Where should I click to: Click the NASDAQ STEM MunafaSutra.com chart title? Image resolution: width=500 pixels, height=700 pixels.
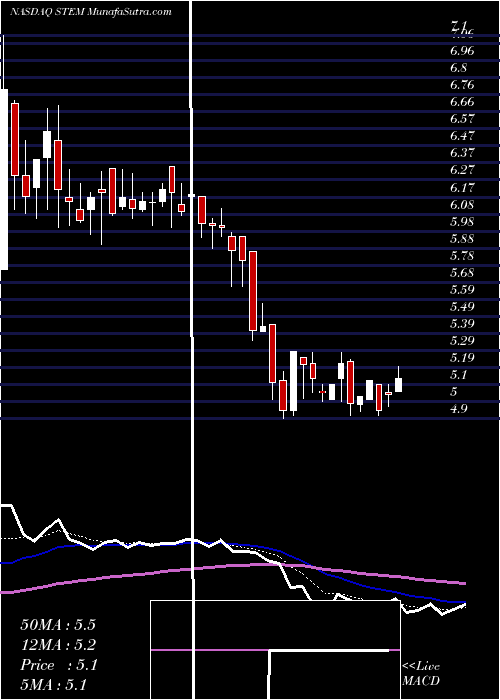[x=91, y=12]
